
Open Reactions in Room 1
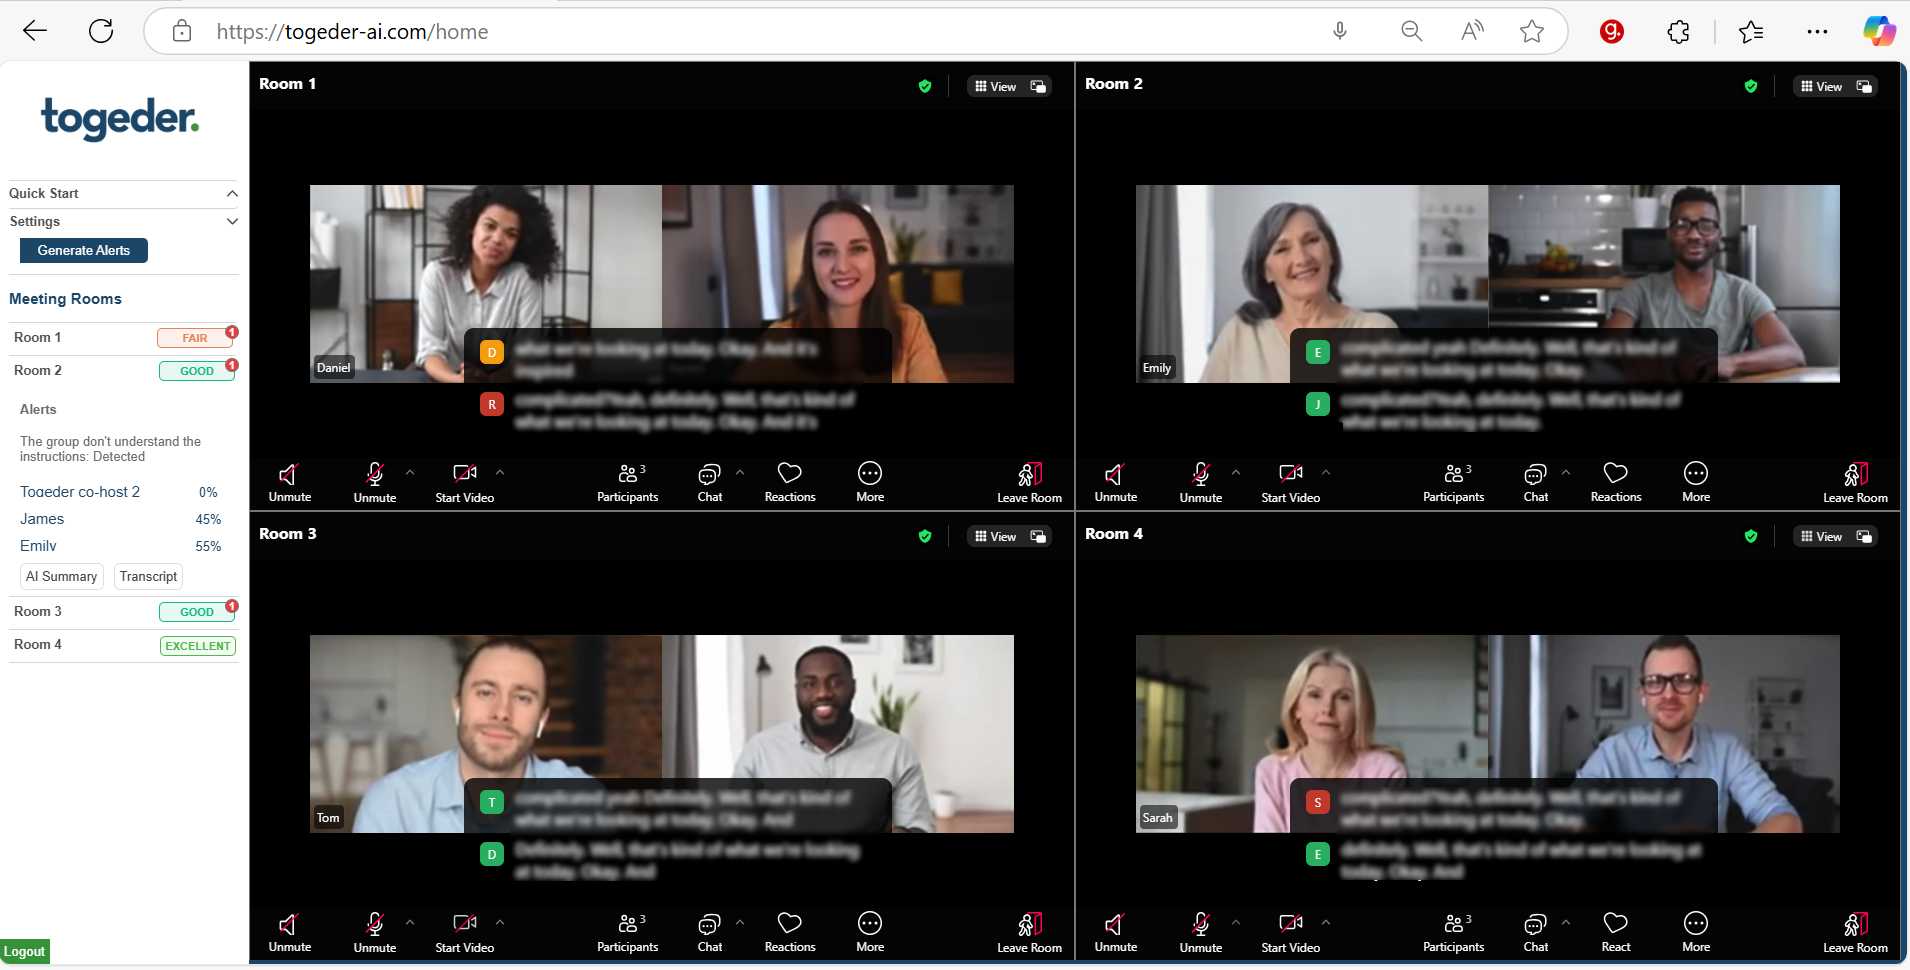point(790,482)
